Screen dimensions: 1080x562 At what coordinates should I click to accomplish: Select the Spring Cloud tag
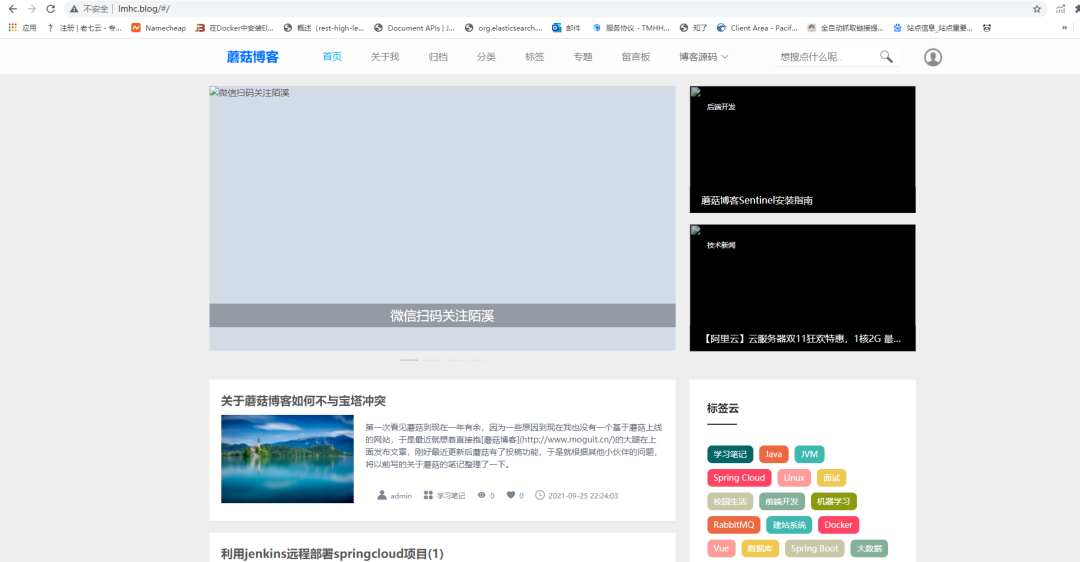pyautogui.click(x=739, y=478)
